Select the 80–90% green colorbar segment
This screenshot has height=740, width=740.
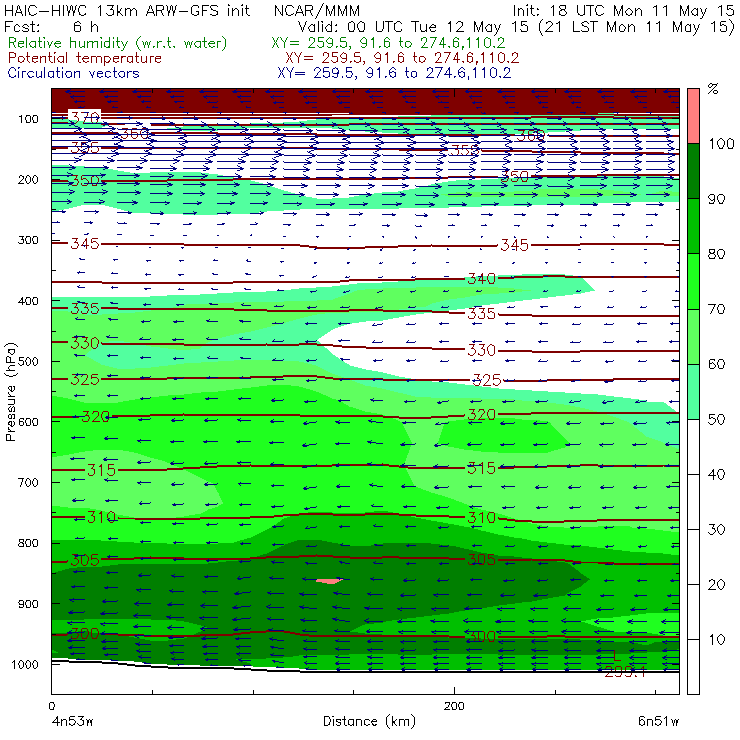point(693,226)
